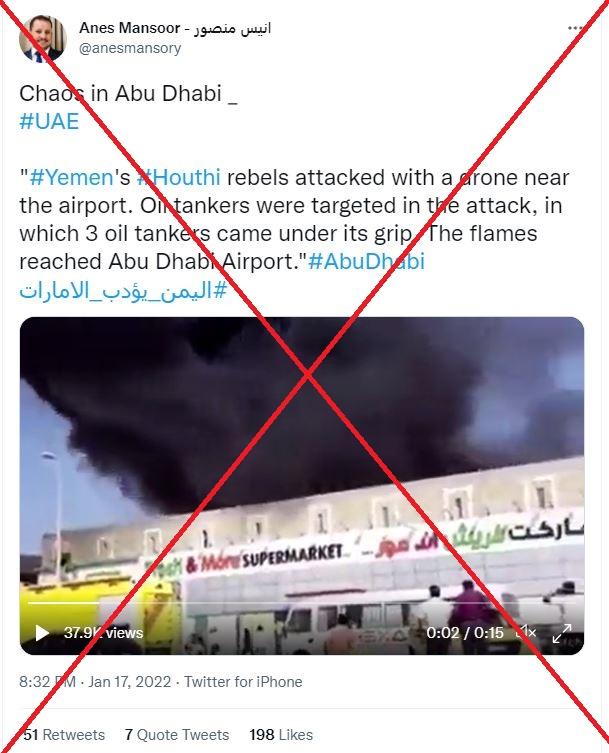
Task: Click the #UAE hashtag
Action: (49, 121)
